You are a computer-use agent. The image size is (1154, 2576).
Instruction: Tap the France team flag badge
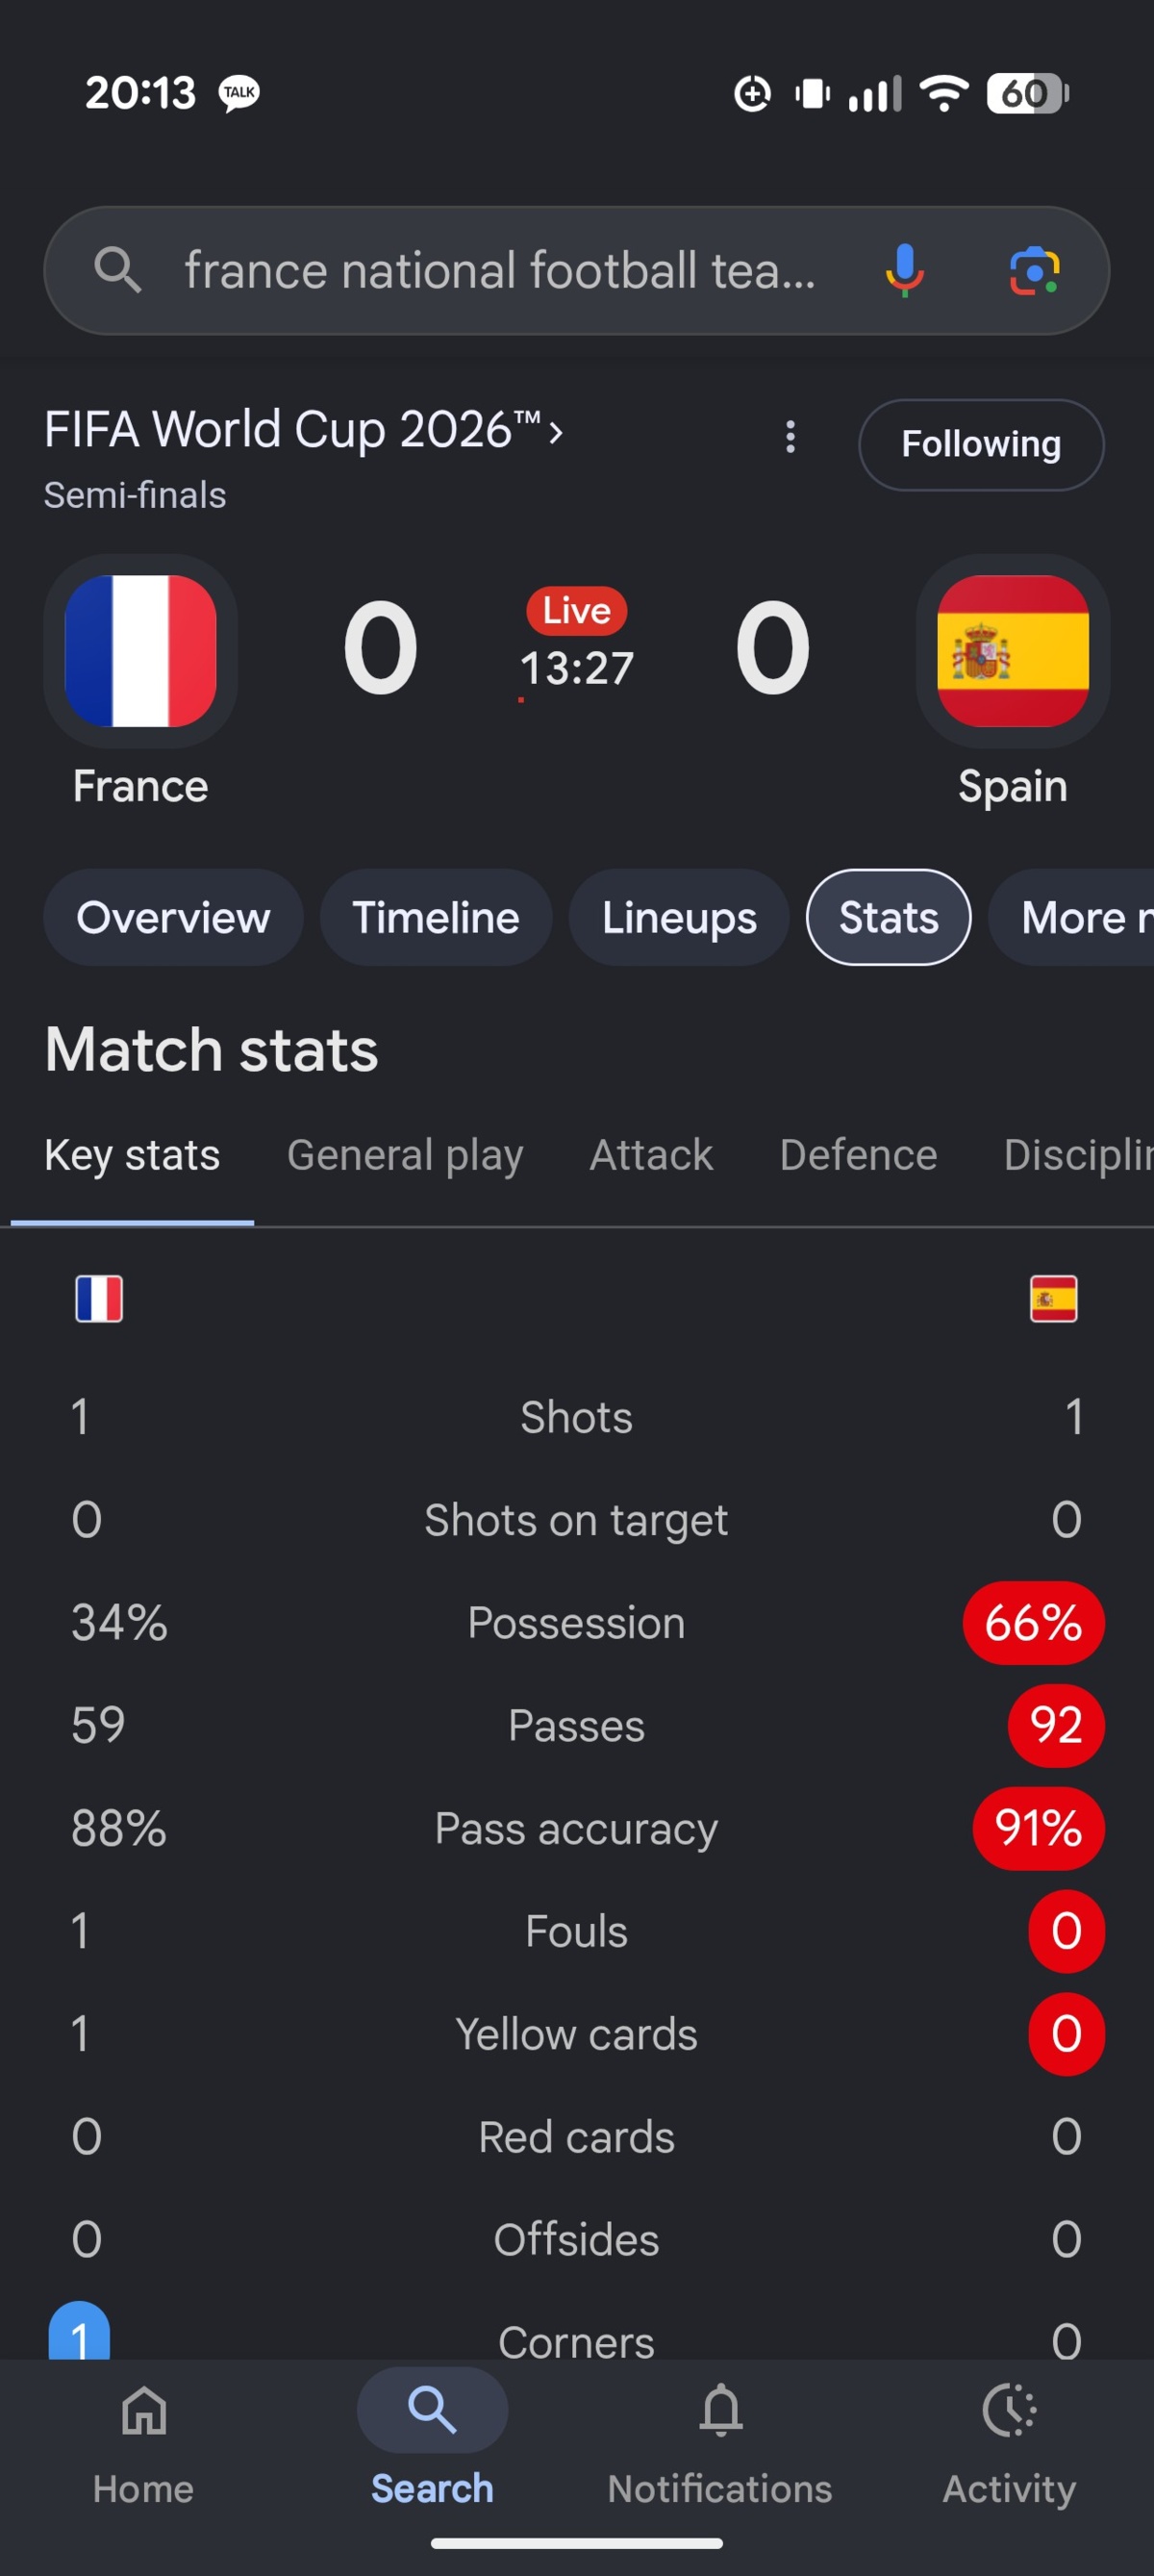click(140, 651)
